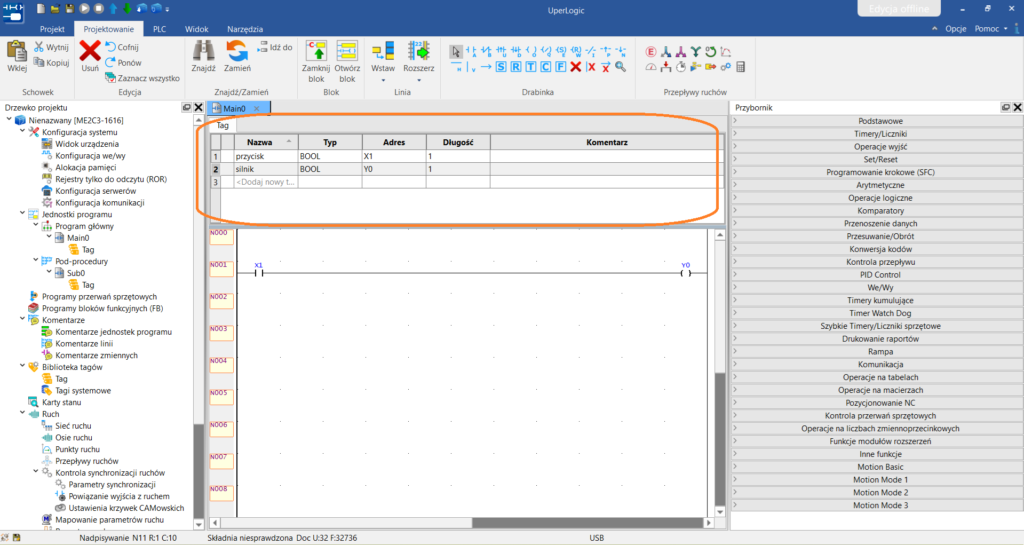This screenshot has width=1024, height=545.
Task: Select the arrow pointer tool in Drabinka
Action: (x=456, y=52)
